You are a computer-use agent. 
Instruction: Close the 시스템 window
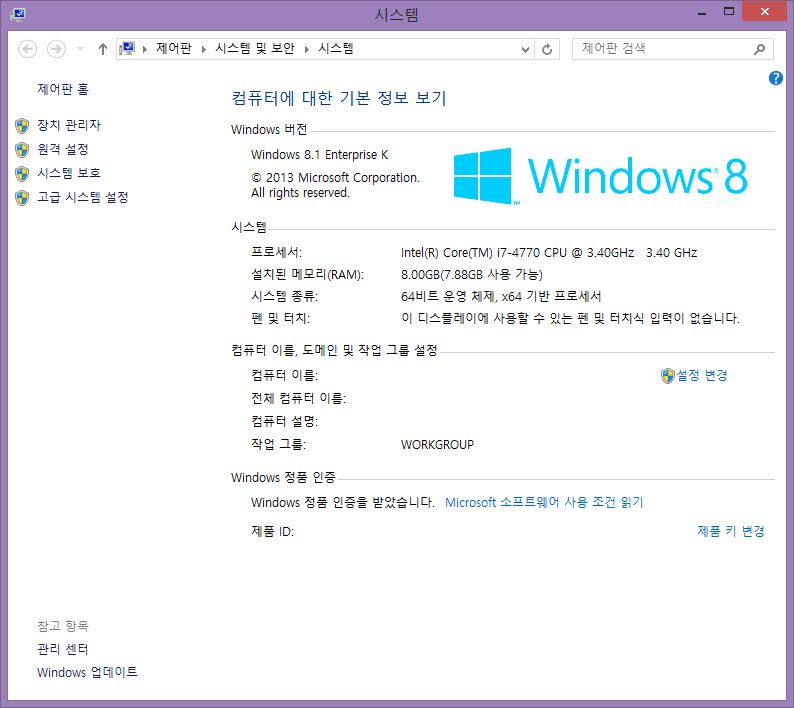765,11
